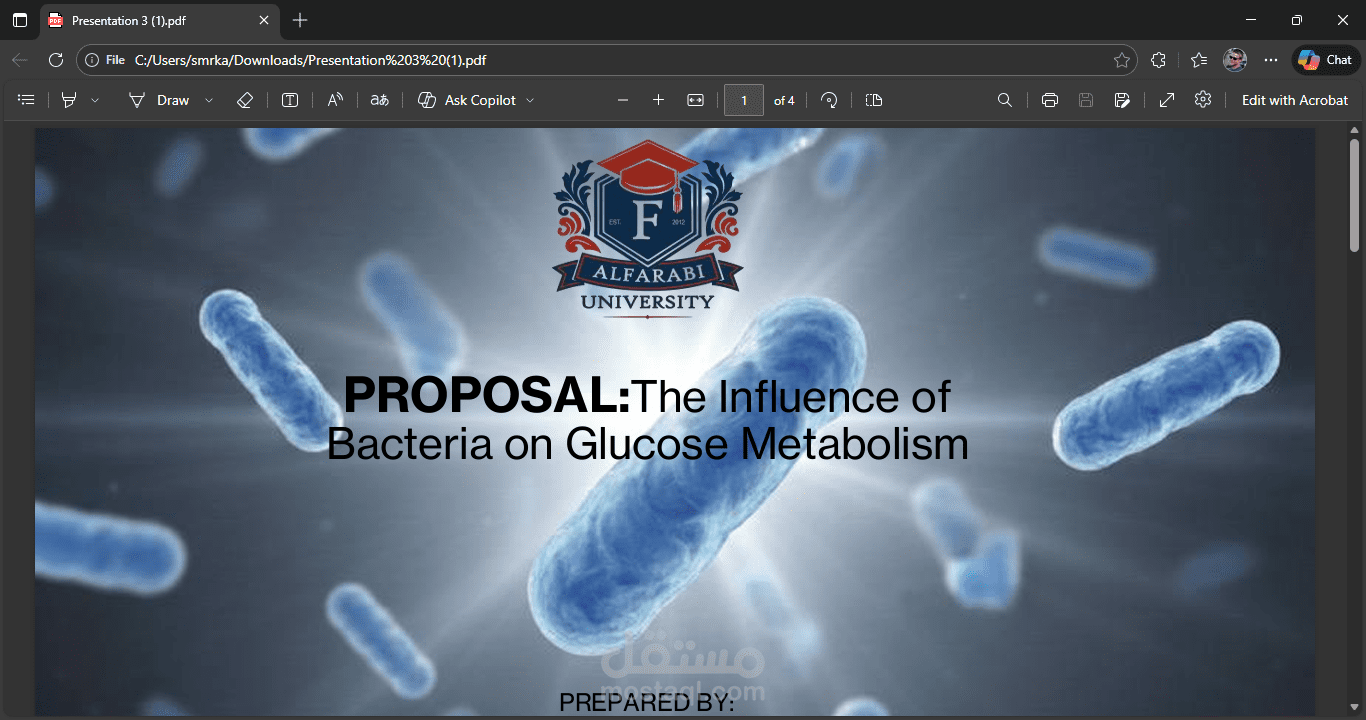Click the Edit with Acrobat button
Image resolution: width=1366 pixels, height=720 pixels.
pos(1295,99)
